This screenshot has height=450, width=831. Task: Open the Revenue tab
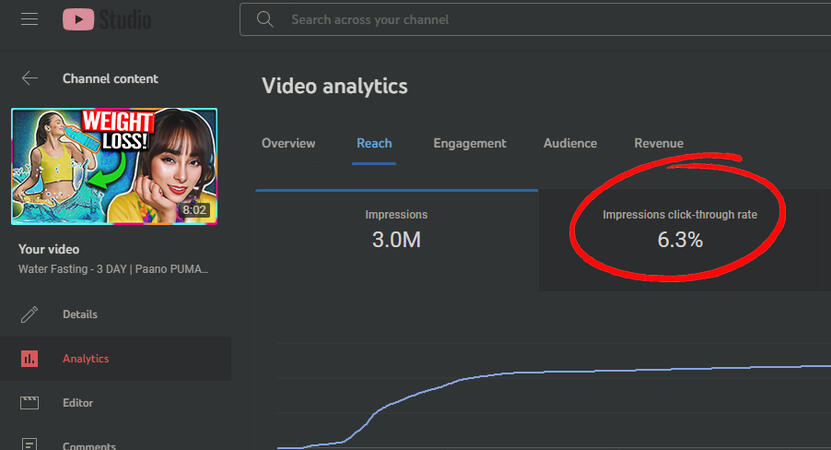659,143
